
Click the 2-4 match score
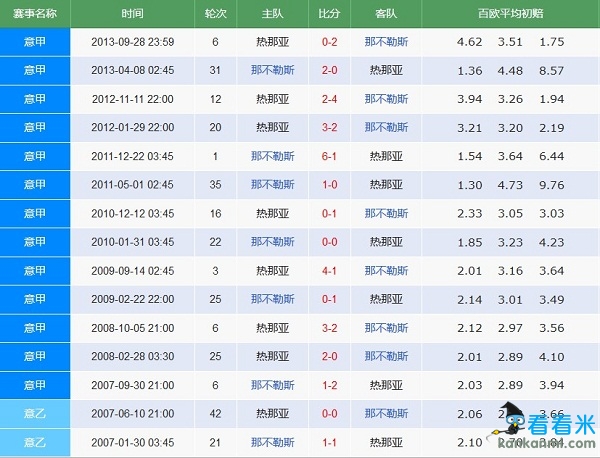pos(329,99)
